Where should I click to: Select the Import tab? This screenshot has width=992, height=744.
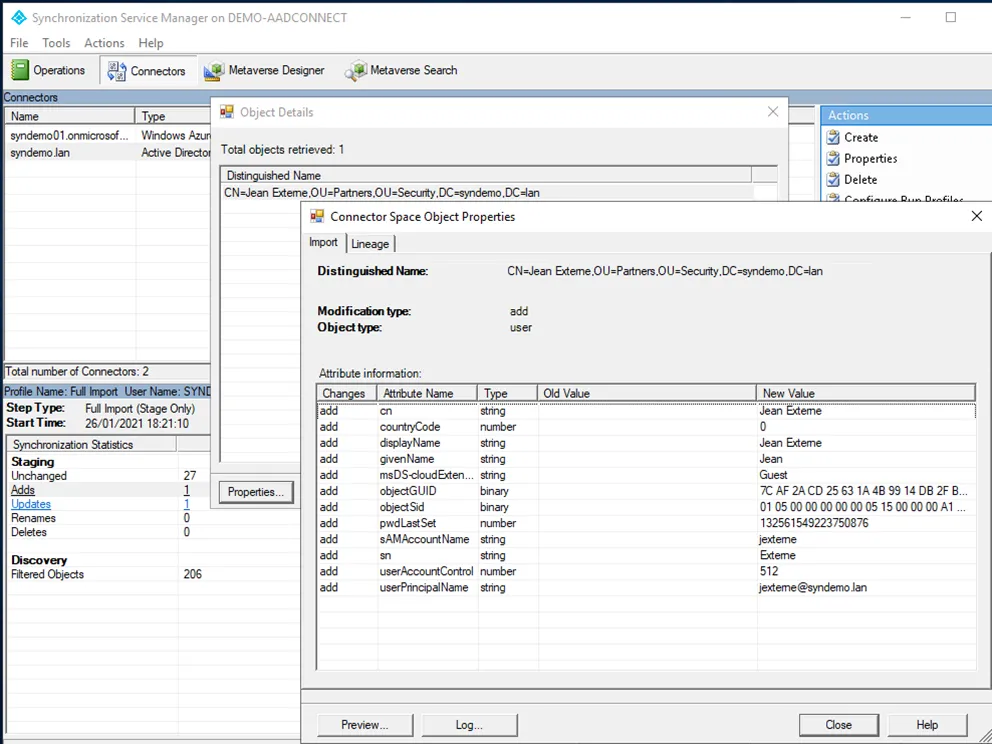point(323,243)
